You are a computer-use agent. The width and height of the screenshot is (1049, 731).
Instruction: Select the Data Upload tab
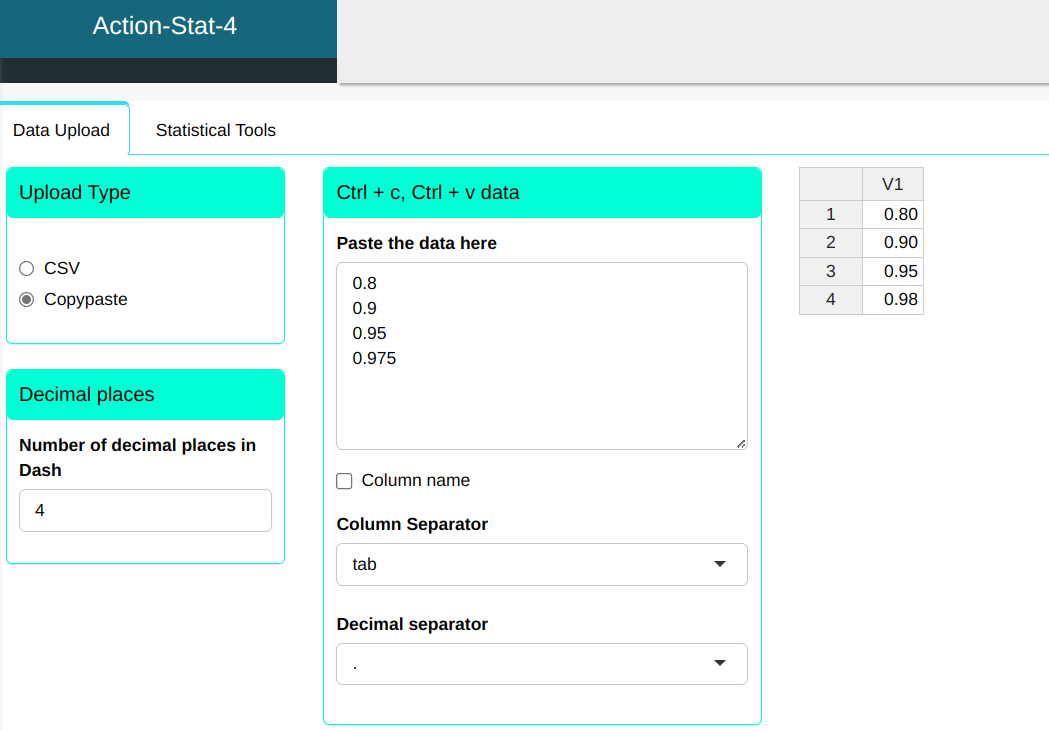(x=62, y=131)
